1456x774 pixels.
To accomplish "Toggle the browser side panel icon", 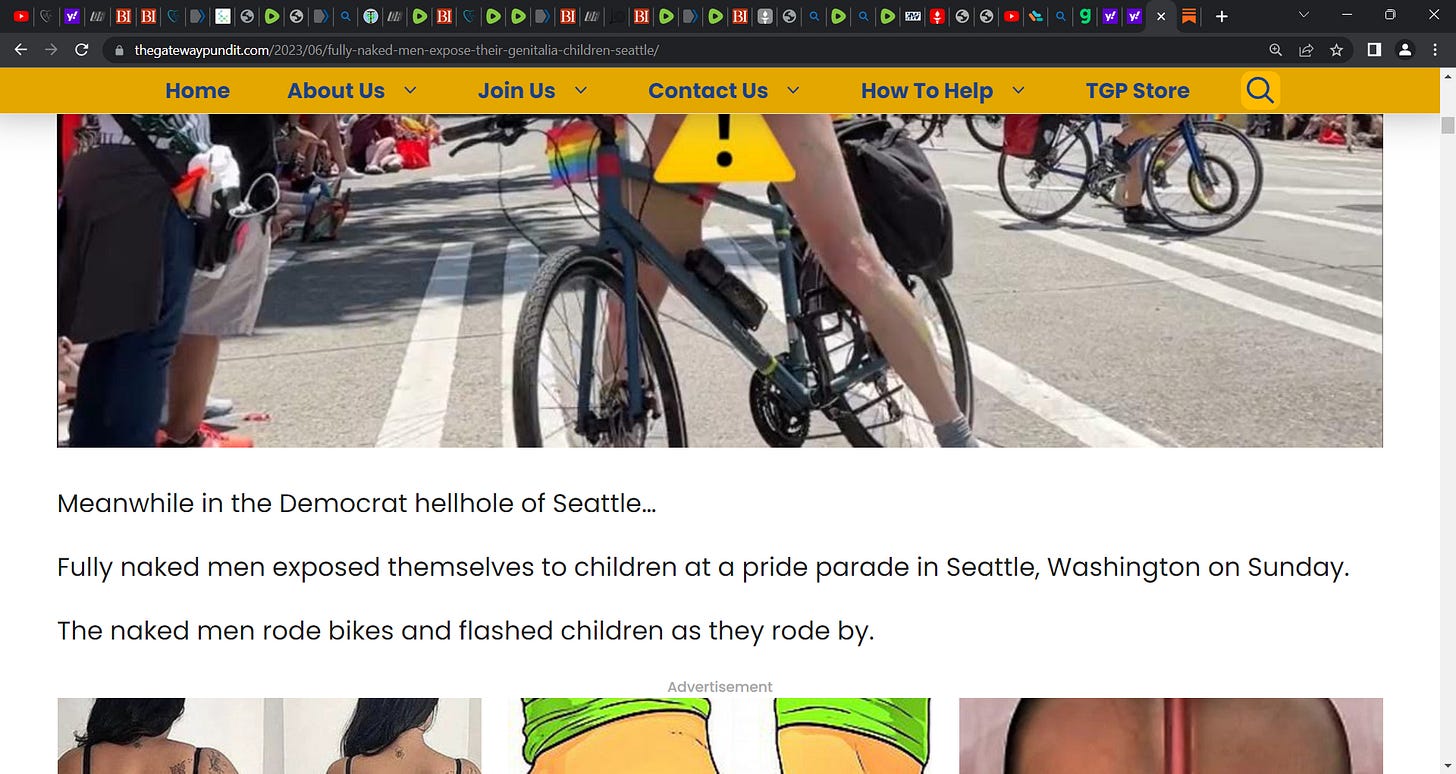I will (1374, 50).
